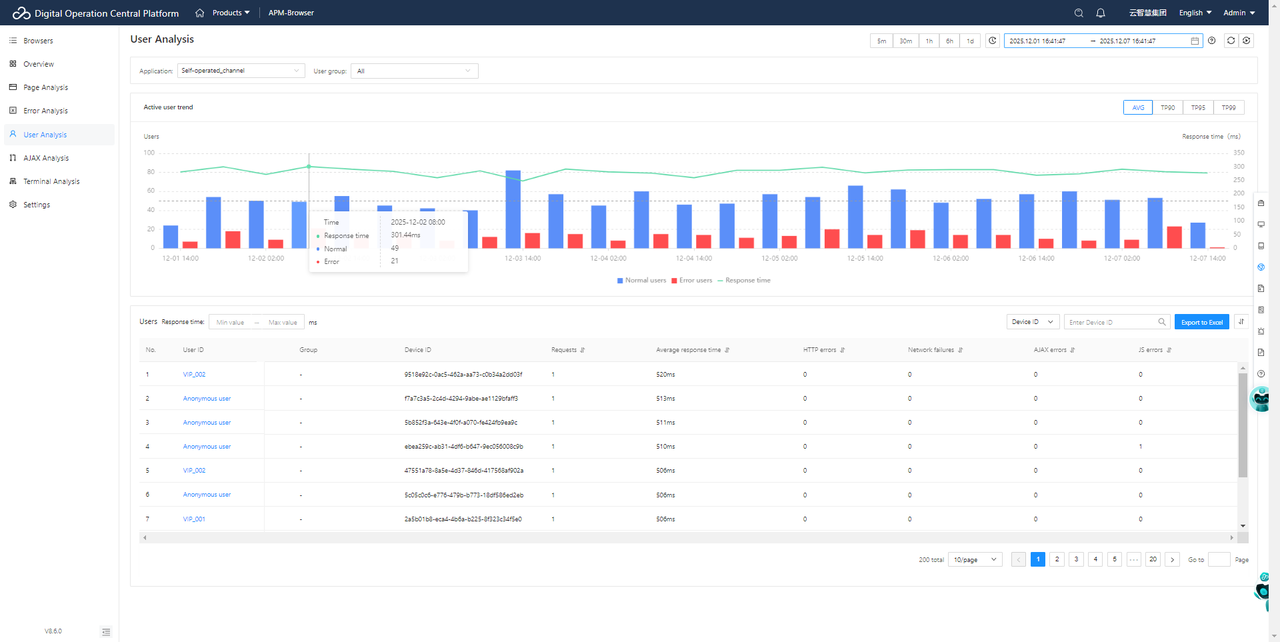1280x642 pixels.
Task: Open the User group dropdown
Action: [x=413, y=70]
